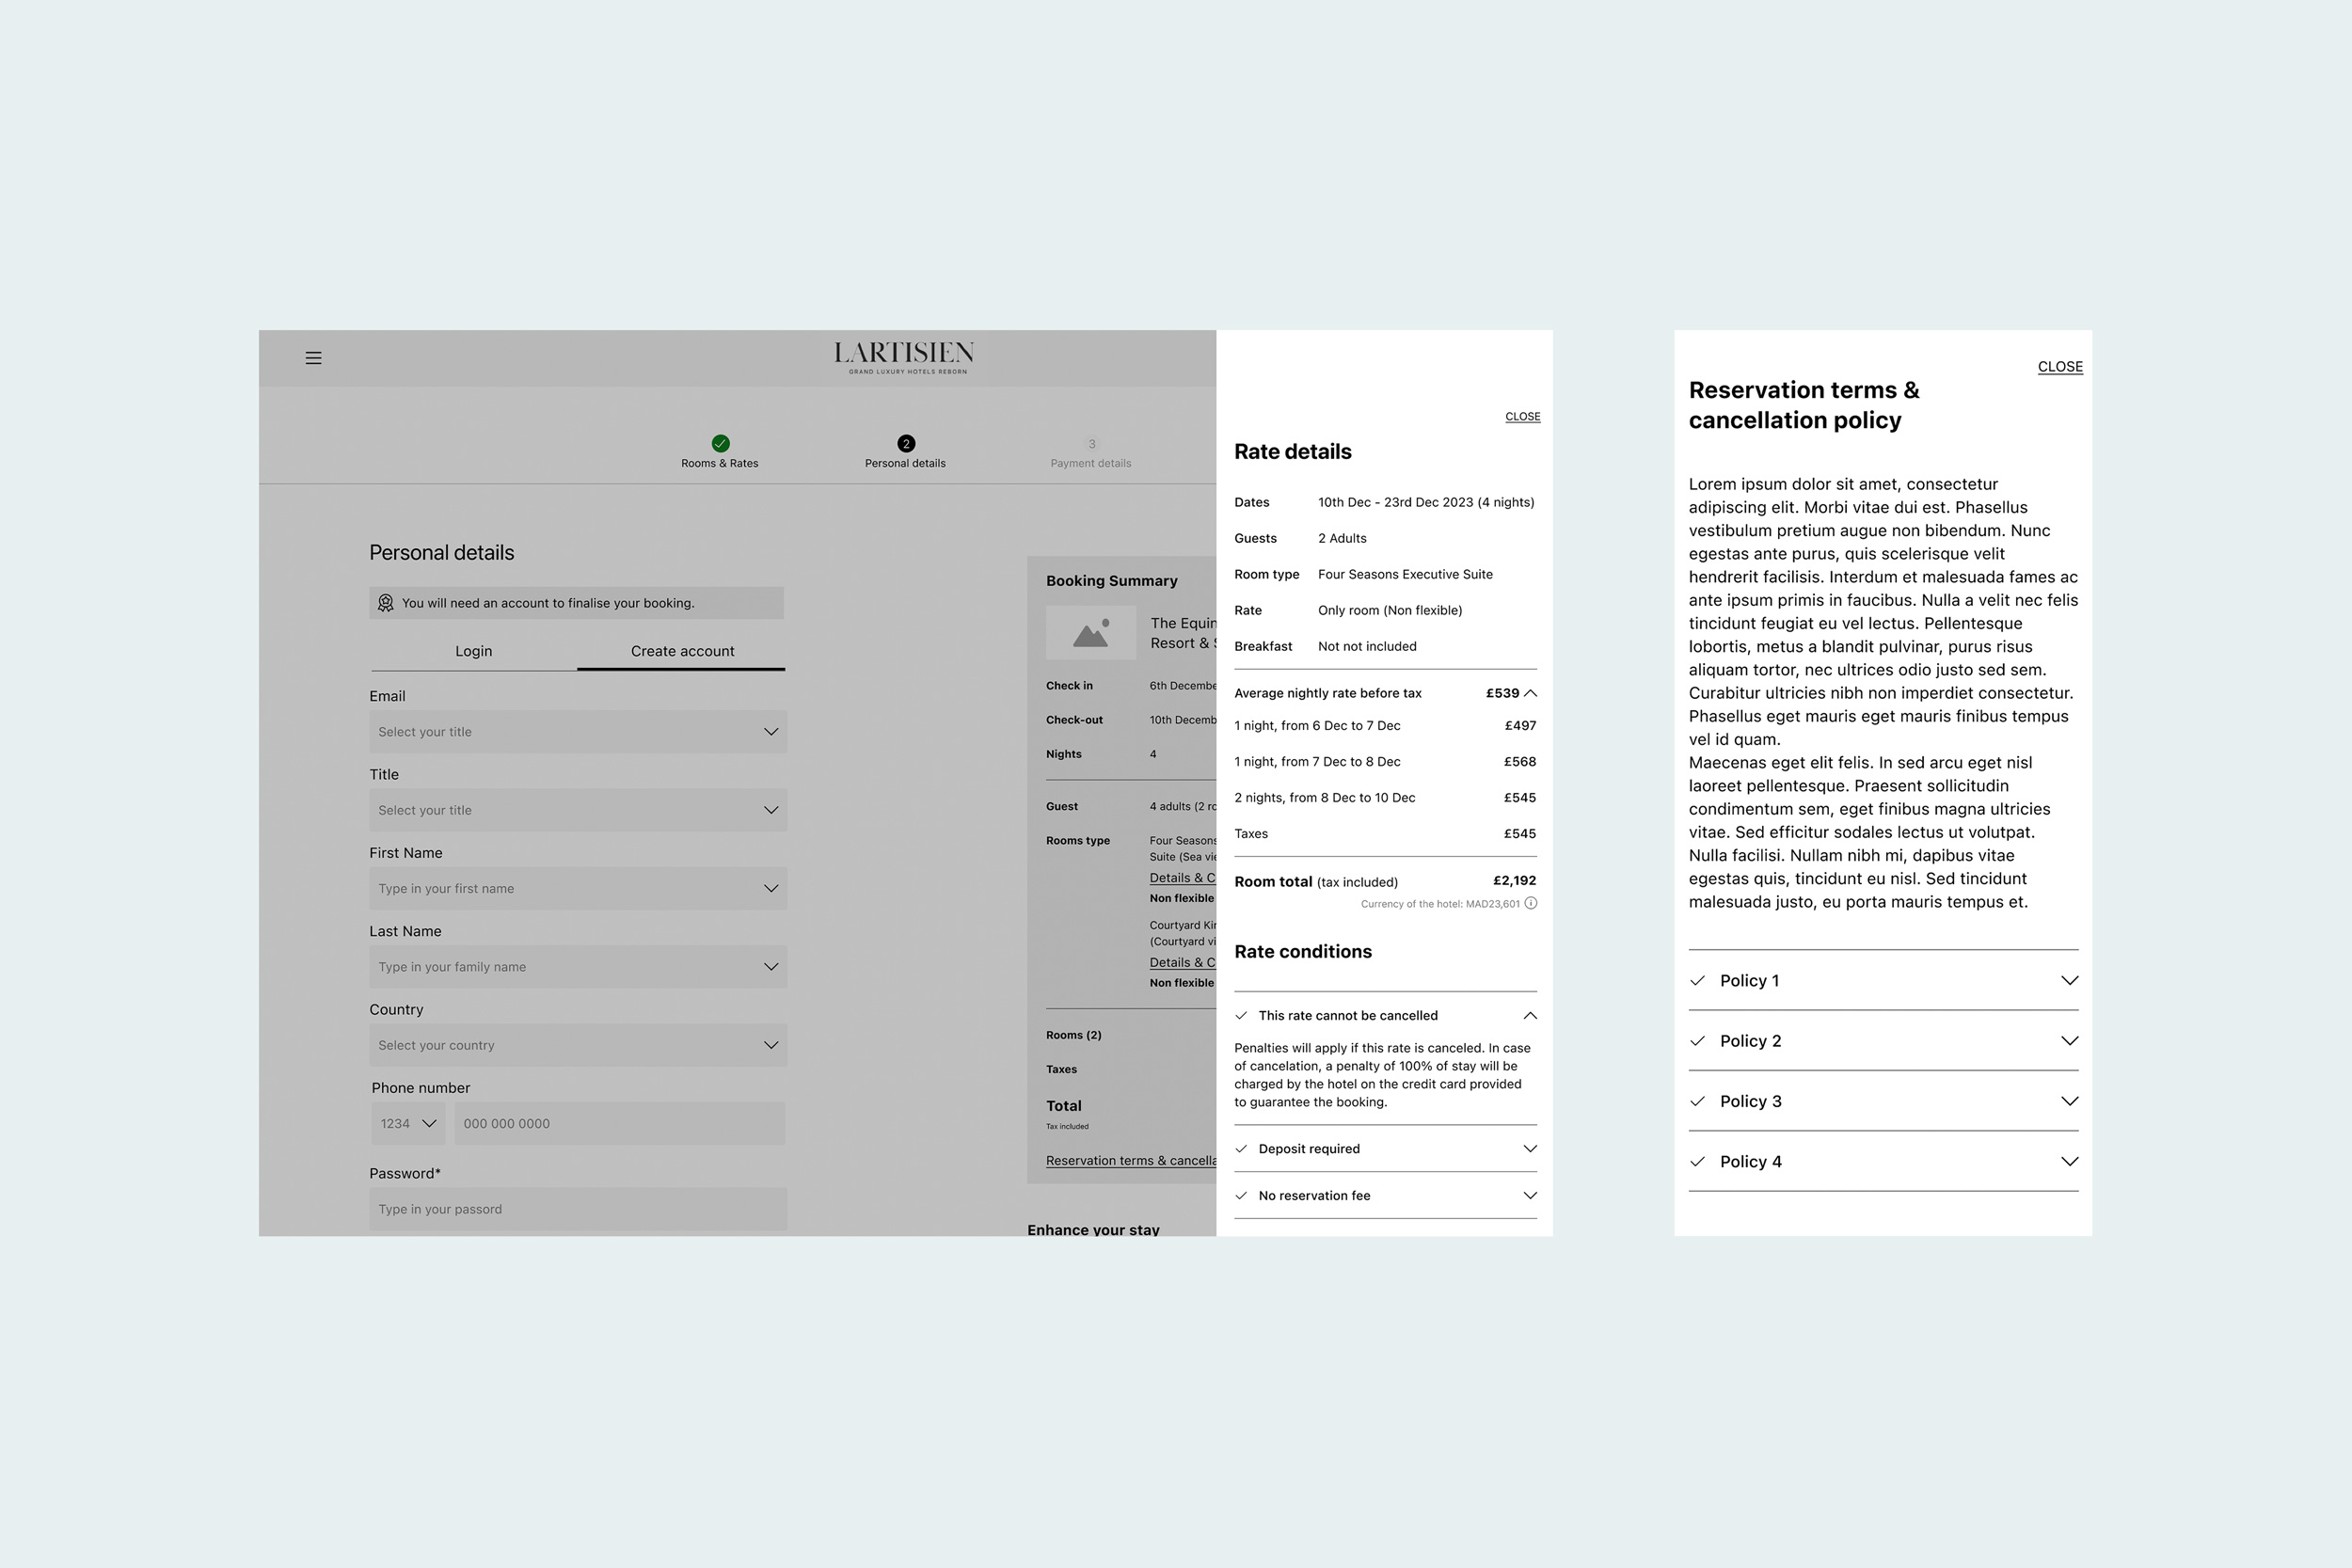Select the Create account tab
2352x1568 pixels.
tap(682, 651)
